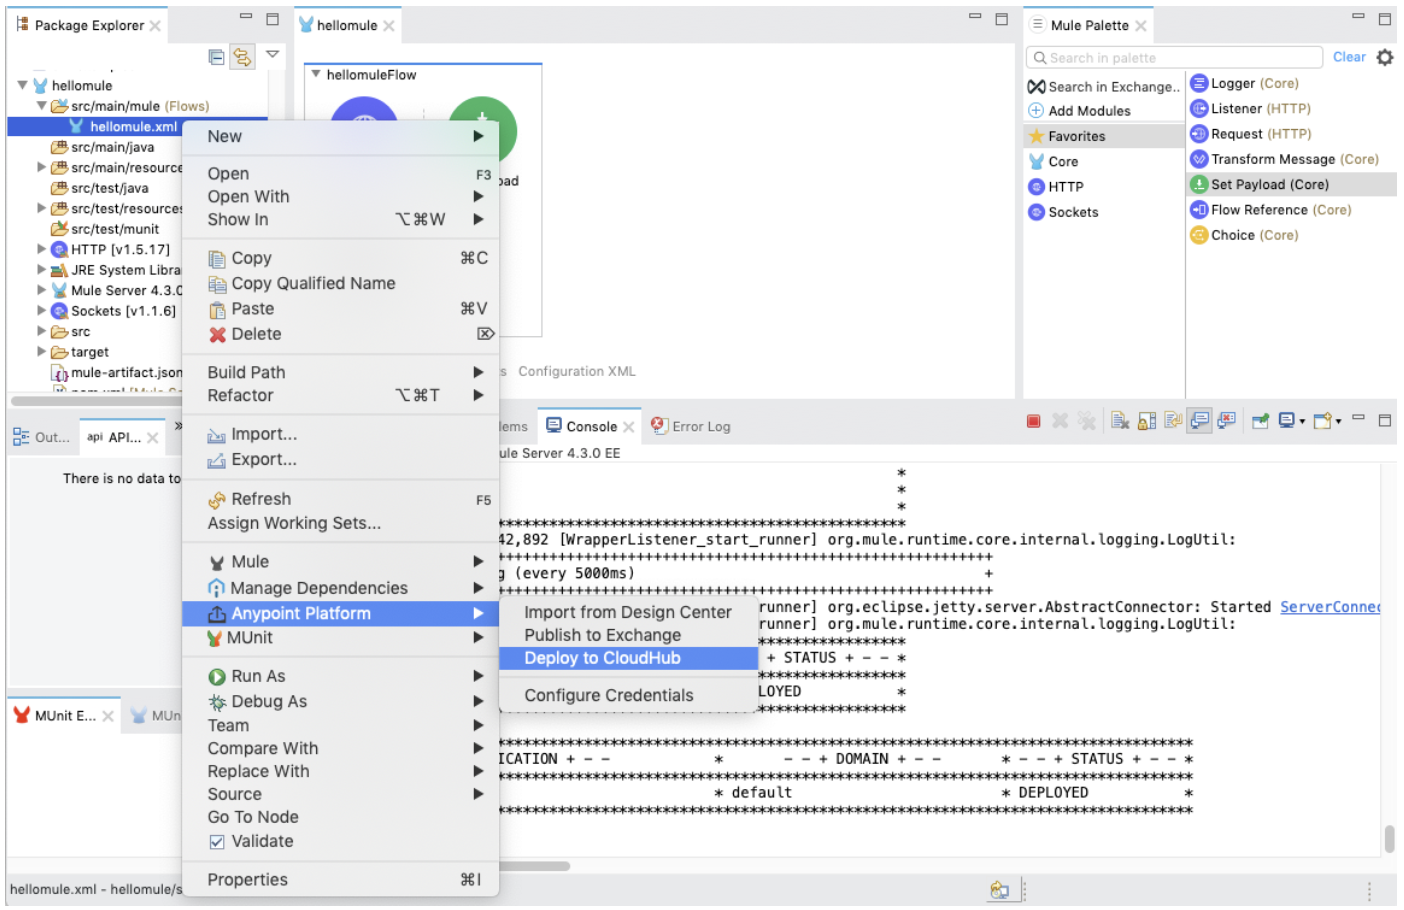Expand the target folder
This screenshot has width=1404, height=910.
coord(41,351)
